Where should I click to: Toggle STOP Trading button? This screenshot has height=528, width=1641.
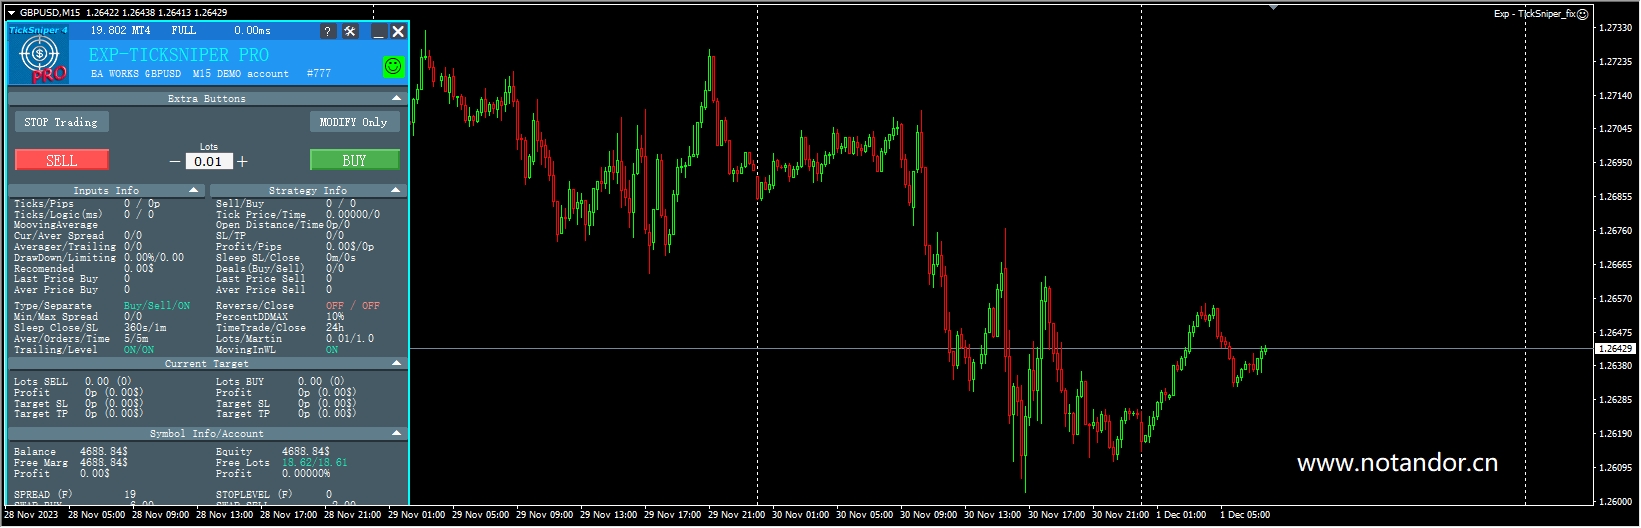tap(61, 122)
